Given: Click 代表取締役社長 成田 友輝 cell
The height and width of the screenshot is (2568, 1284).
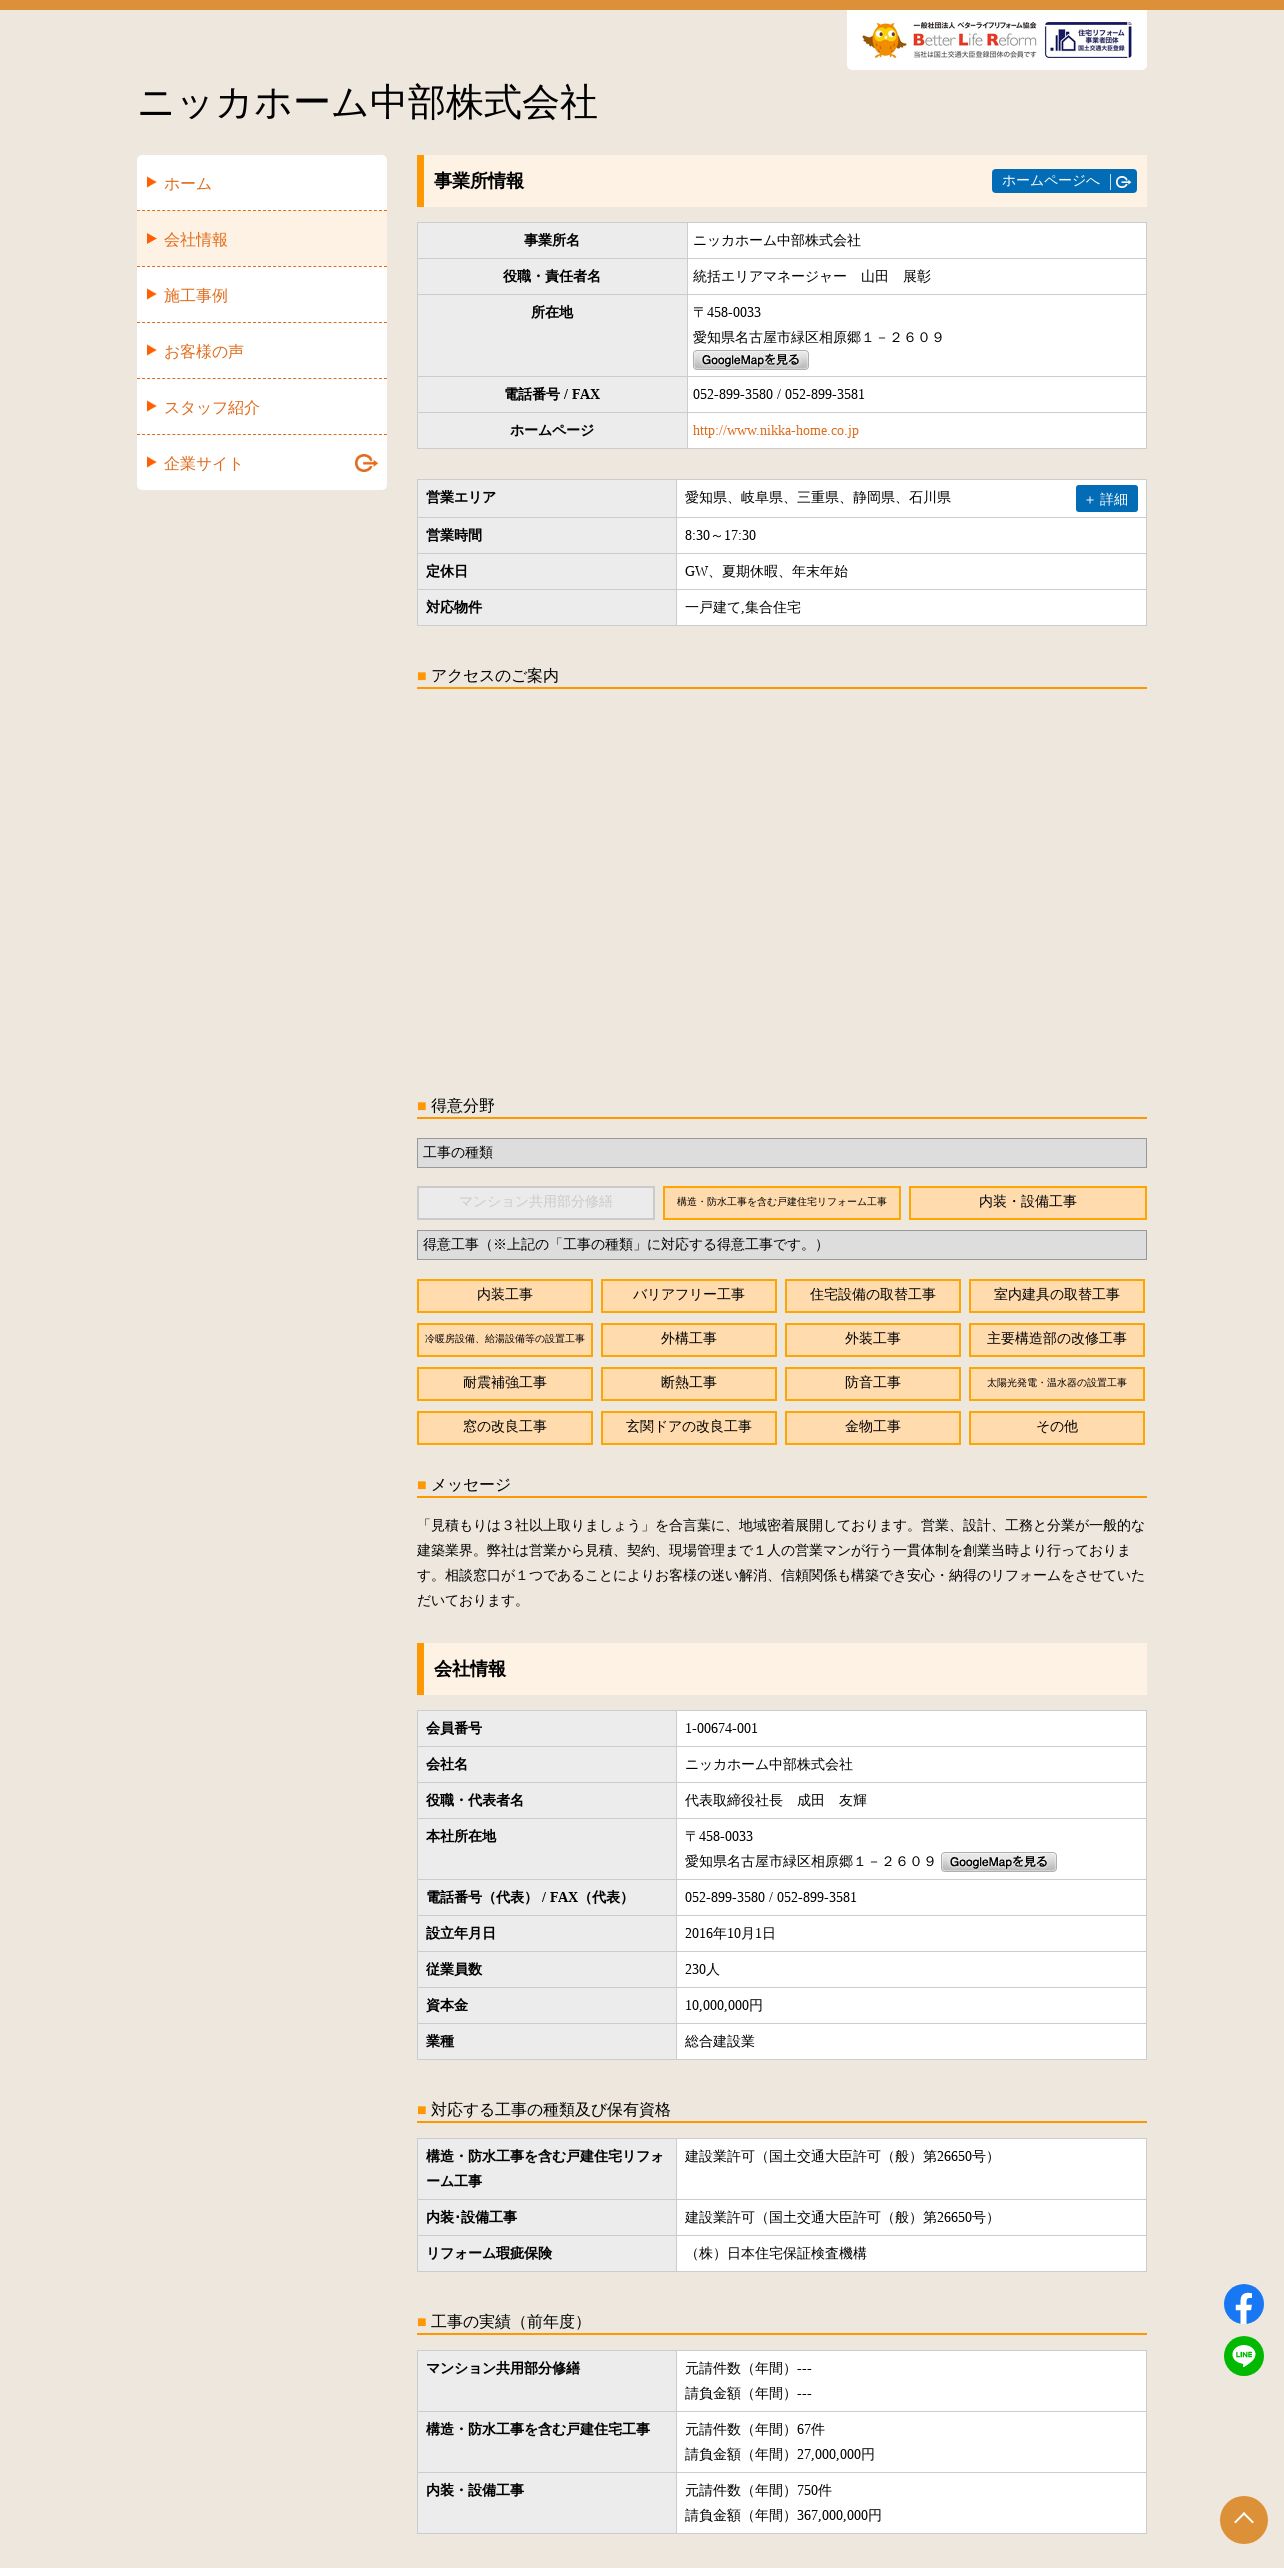Looking at the screenshot, I should tap(911, 1801).
